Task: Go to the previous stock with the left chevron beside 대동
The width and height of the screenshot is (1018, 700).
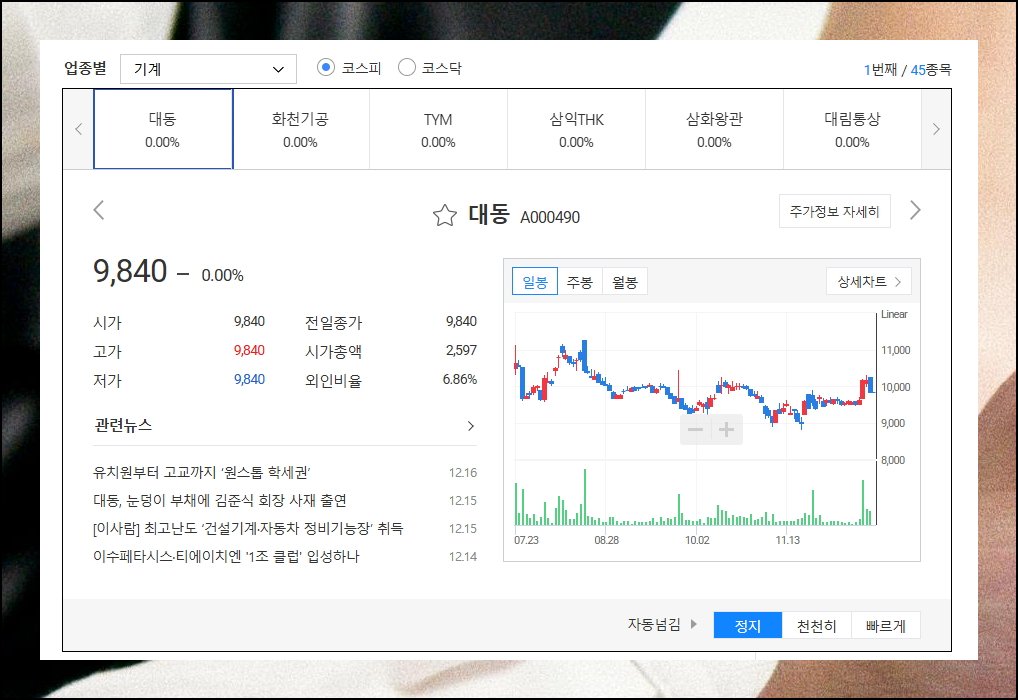Action: tap(99, 210)
